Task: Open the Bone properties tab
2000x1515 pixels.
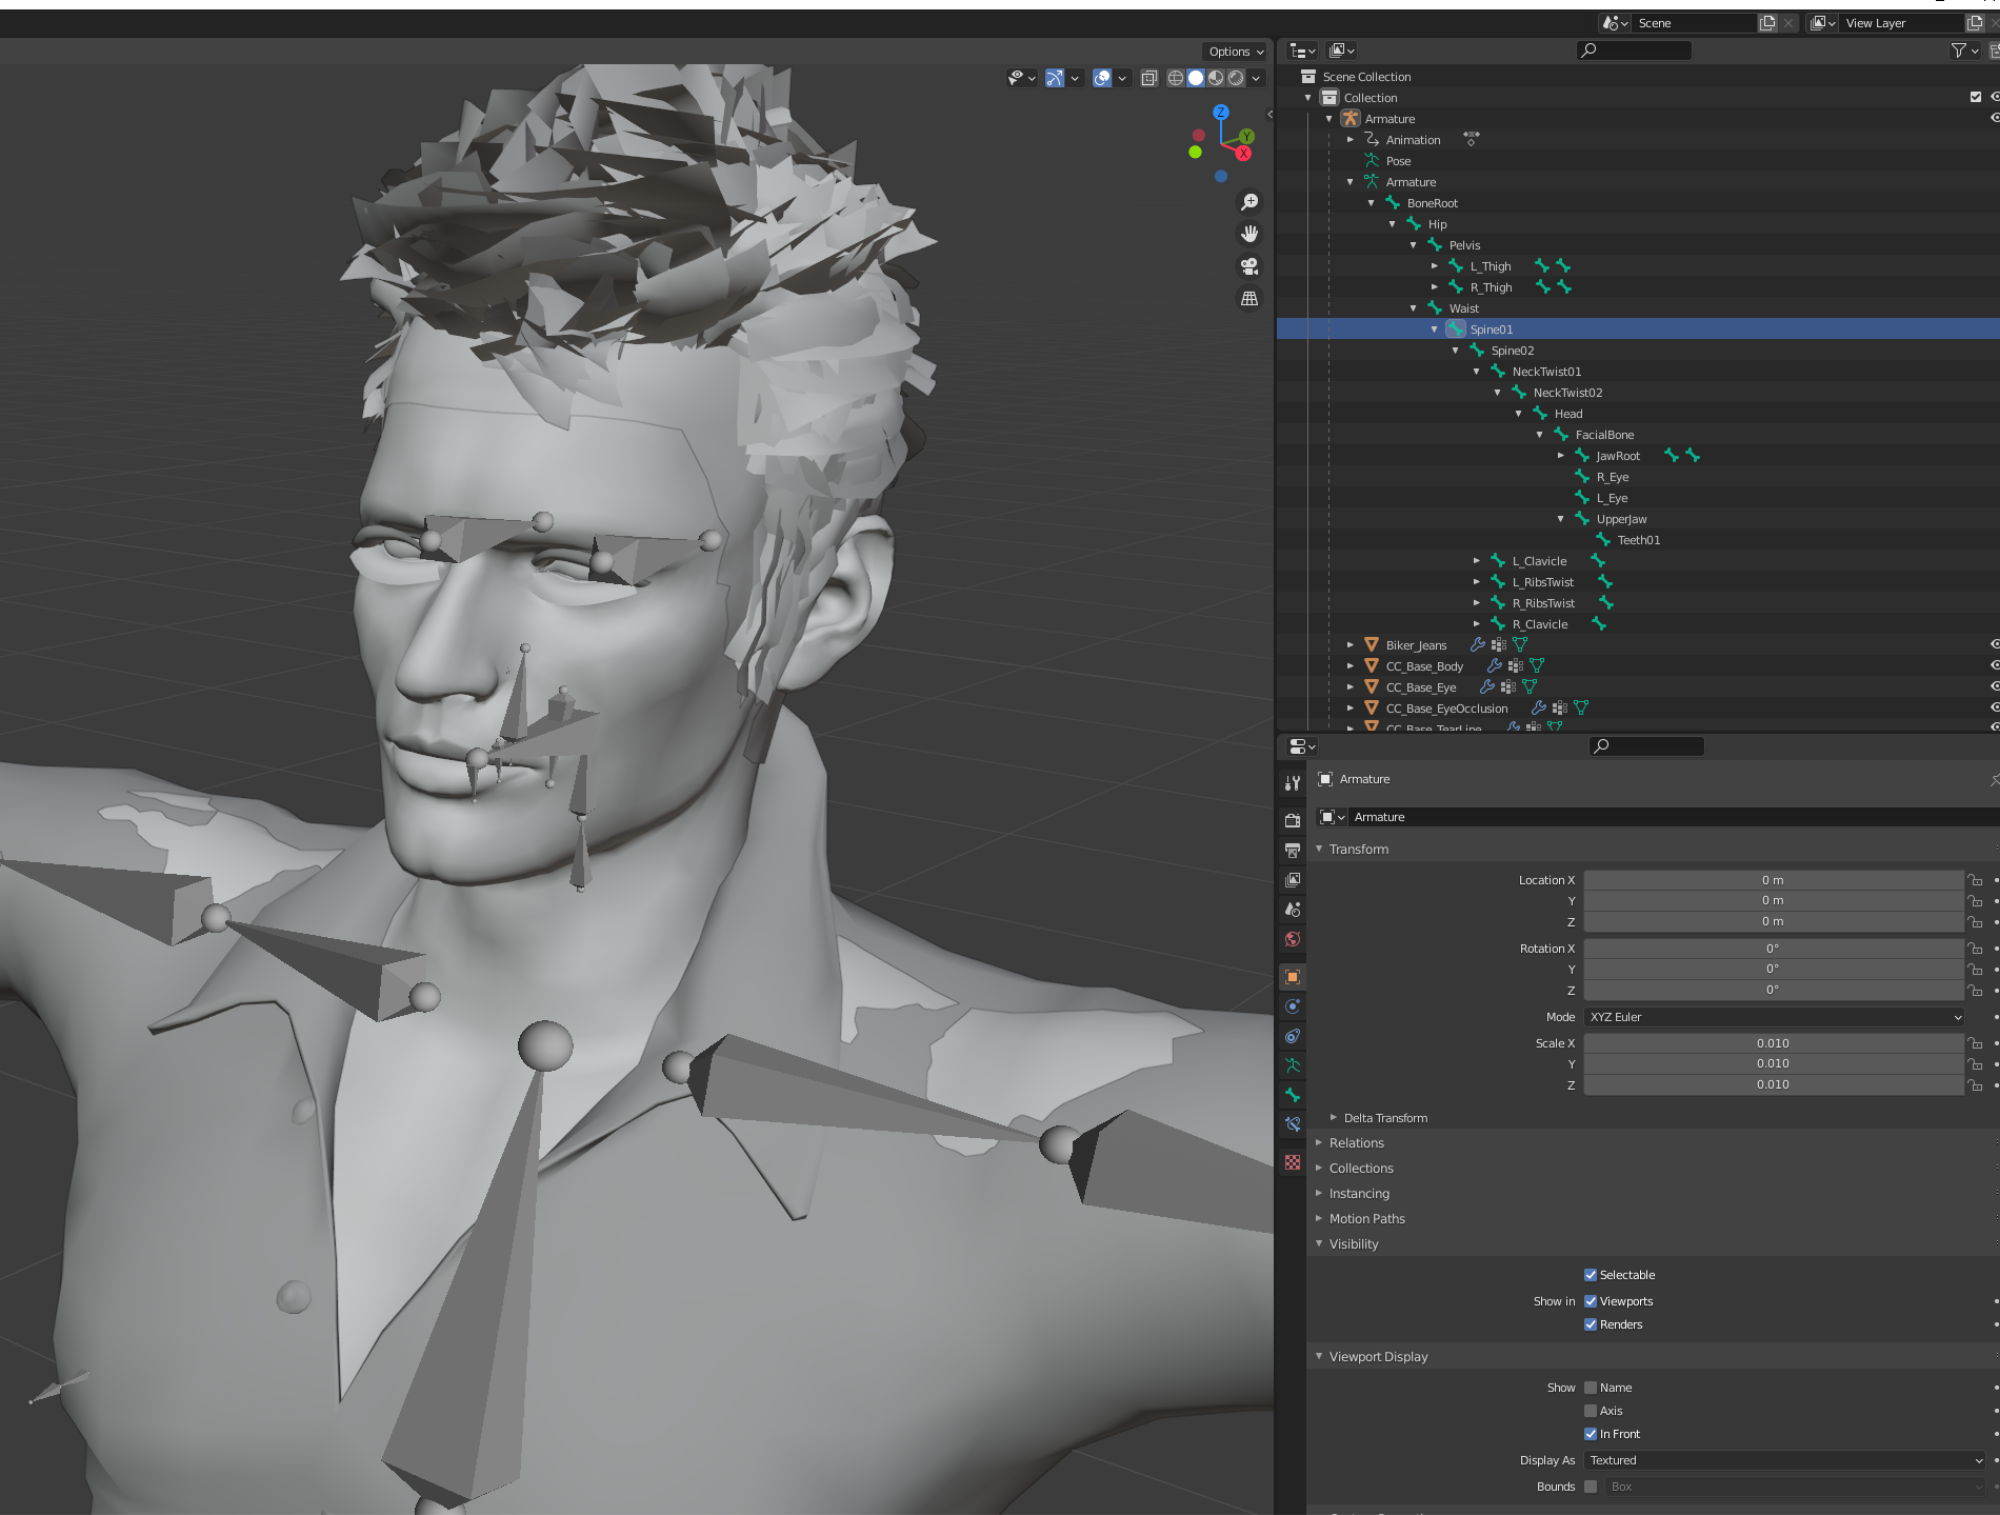Action: 1292,1095
